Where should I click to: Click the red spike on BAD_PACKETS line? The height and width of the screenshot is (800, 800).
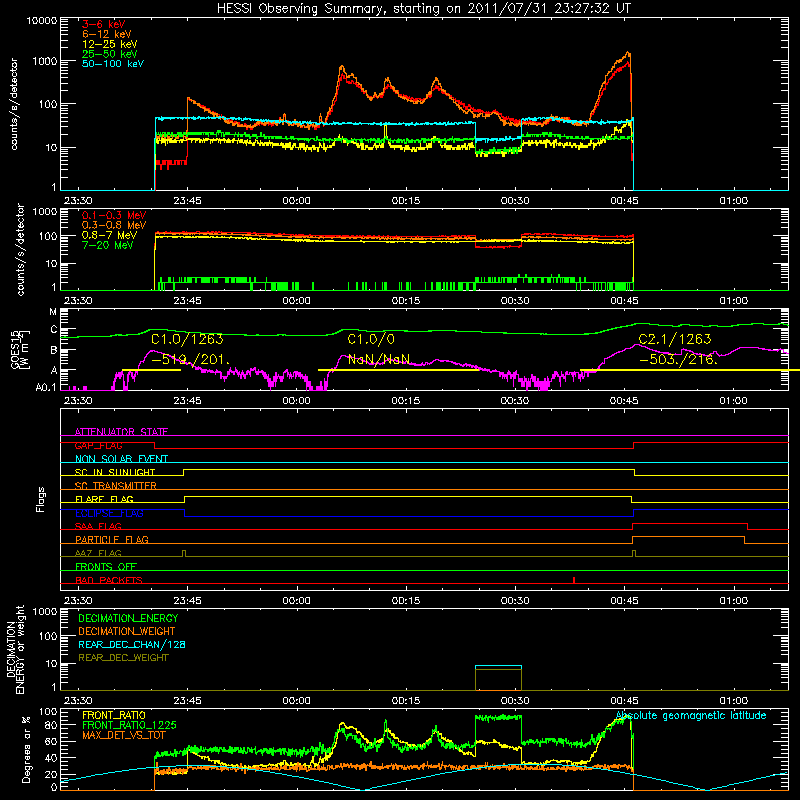click(x=574, y=580)
